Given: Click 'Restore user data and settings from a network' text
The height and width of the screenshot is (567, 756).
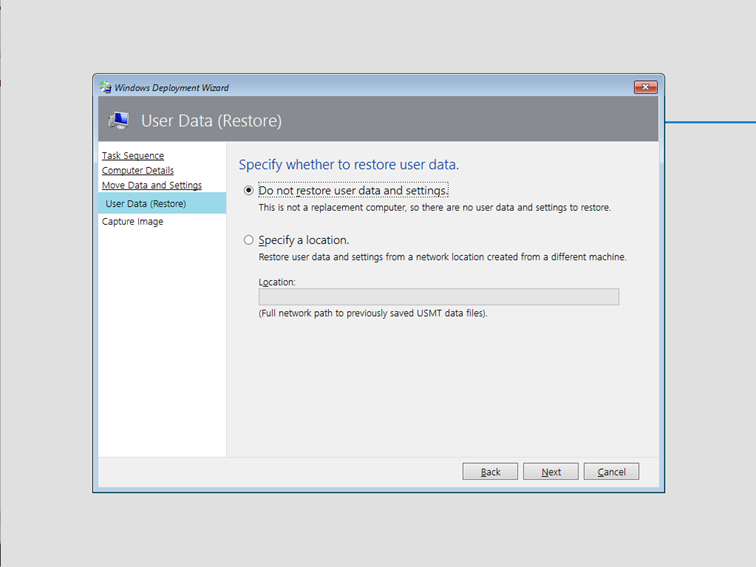Looking at the screenshot, I should [442, 257].
